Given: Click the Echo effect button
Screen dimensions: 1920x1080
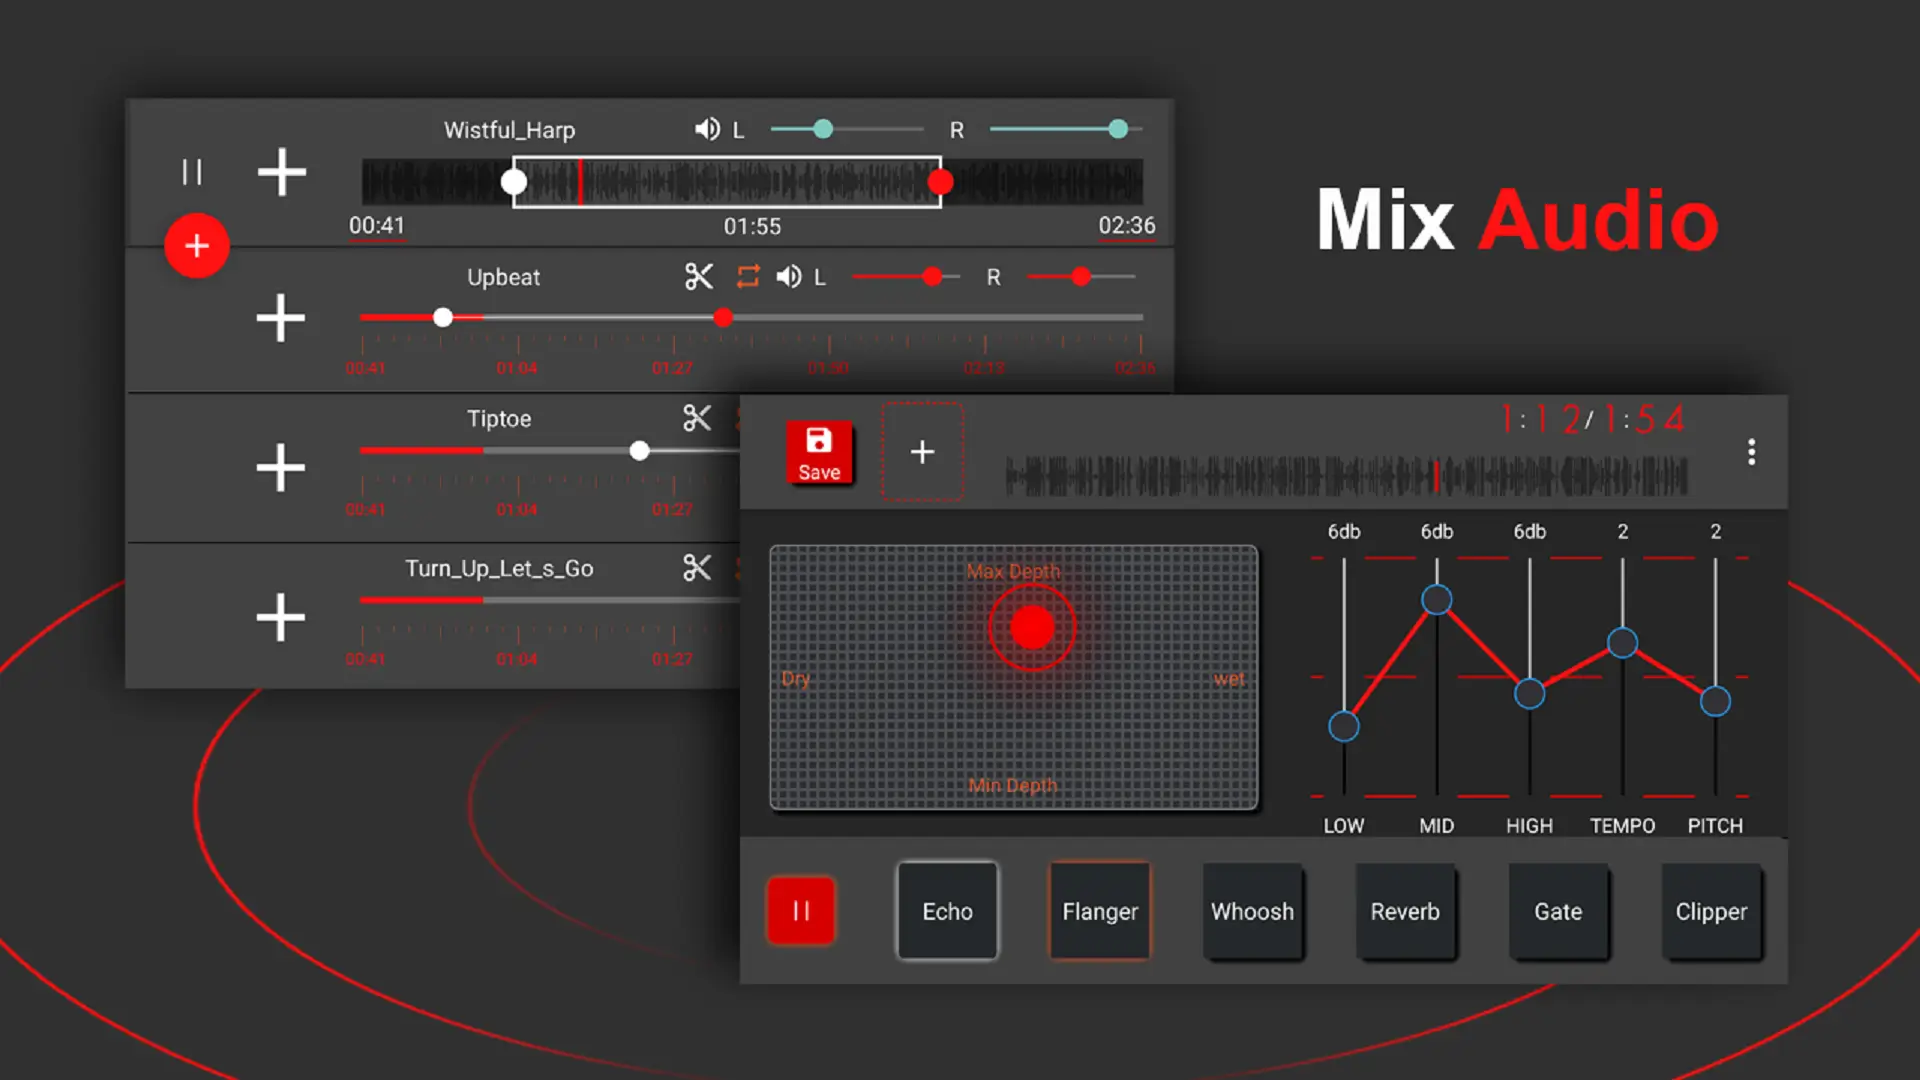Looking at the screenshot, I should (947, 910).
